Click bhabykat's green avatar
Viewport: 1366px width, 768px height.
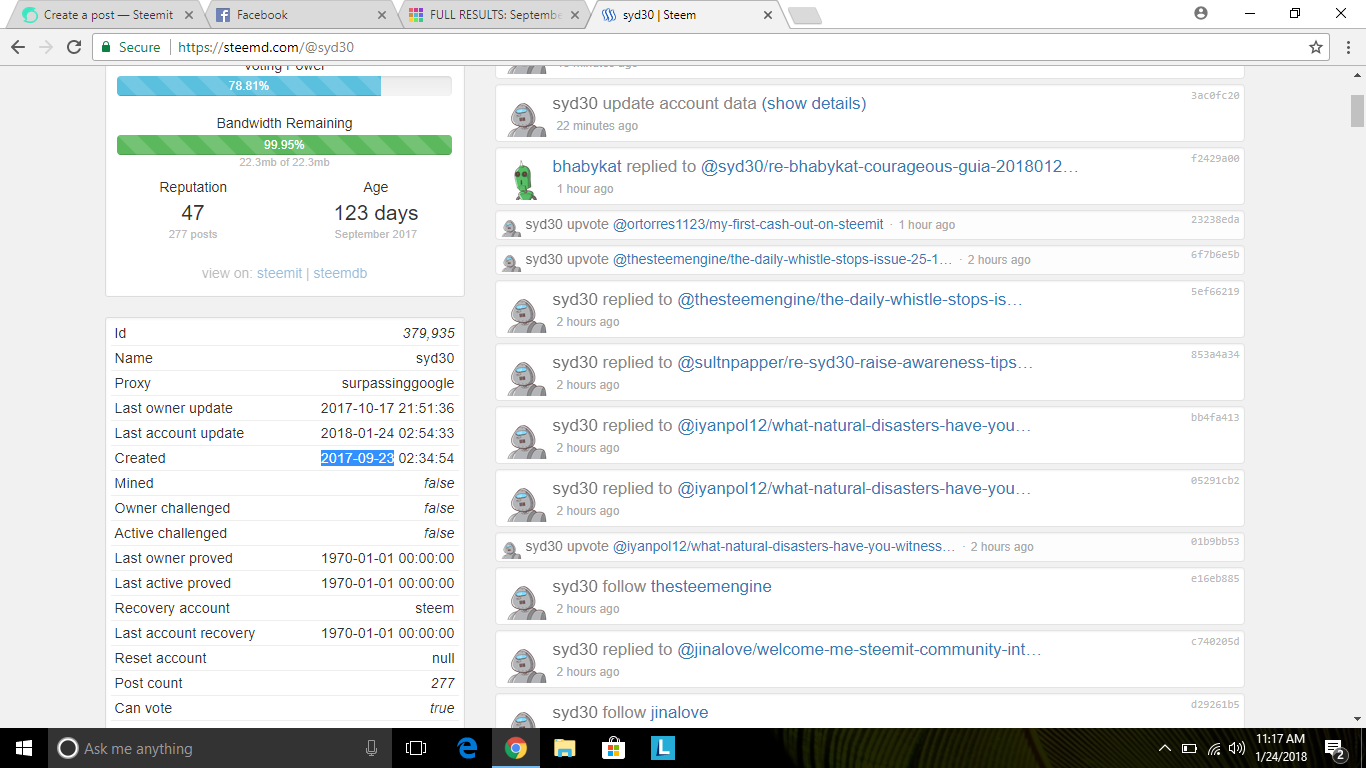524,180
